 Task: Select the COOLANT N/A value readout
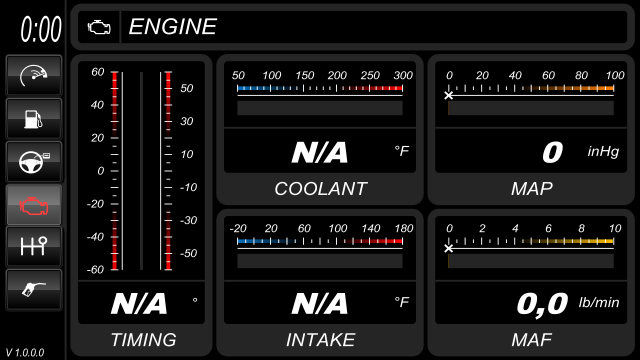pos(320,151)
